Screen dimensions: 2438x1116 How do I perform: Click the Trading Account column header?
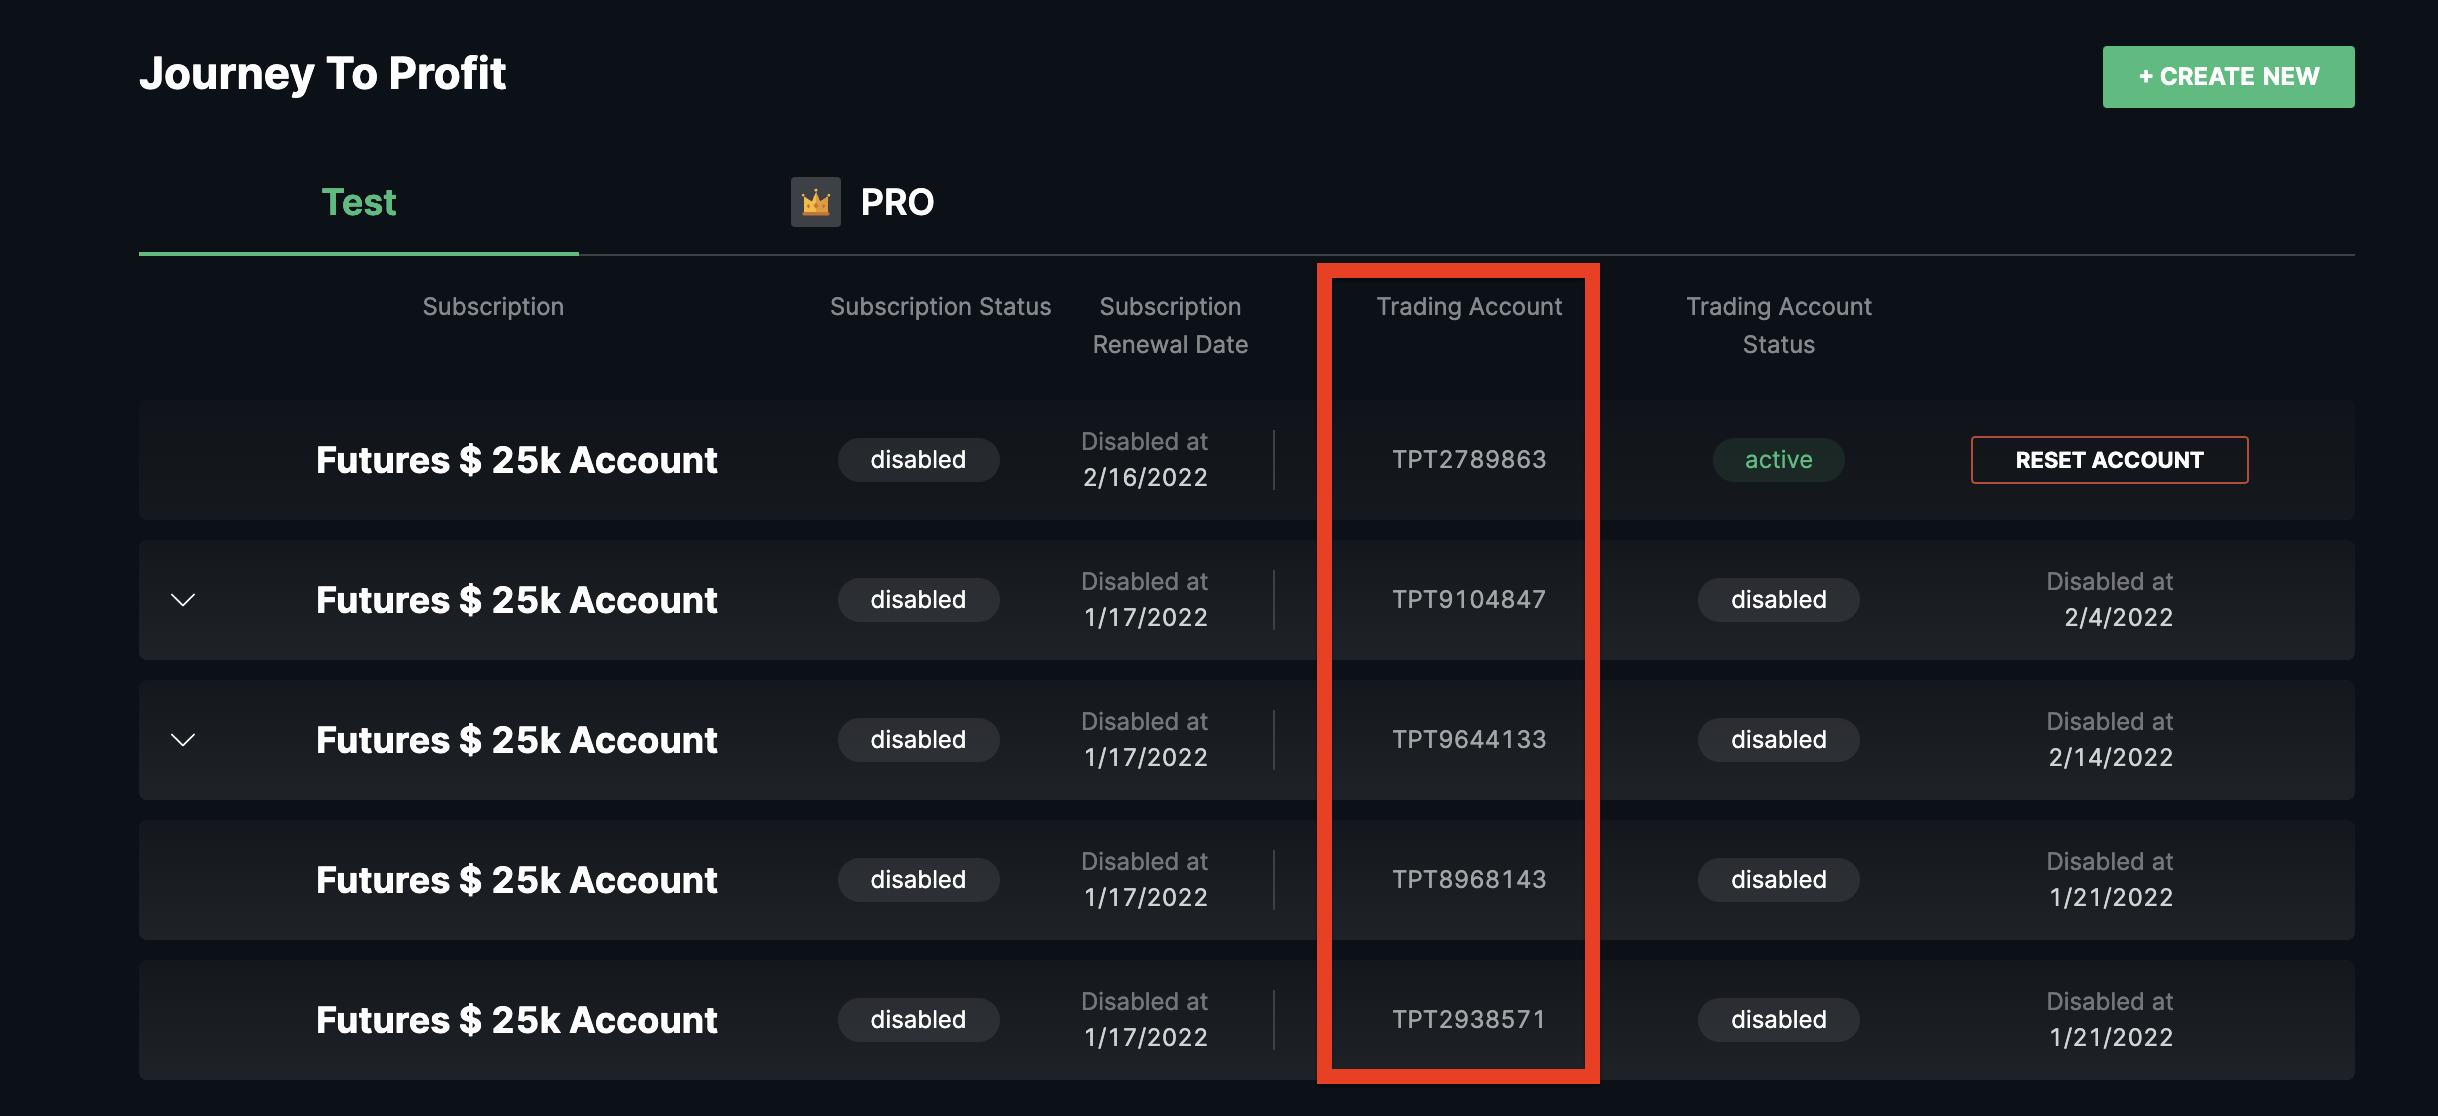click(1469, 307)
